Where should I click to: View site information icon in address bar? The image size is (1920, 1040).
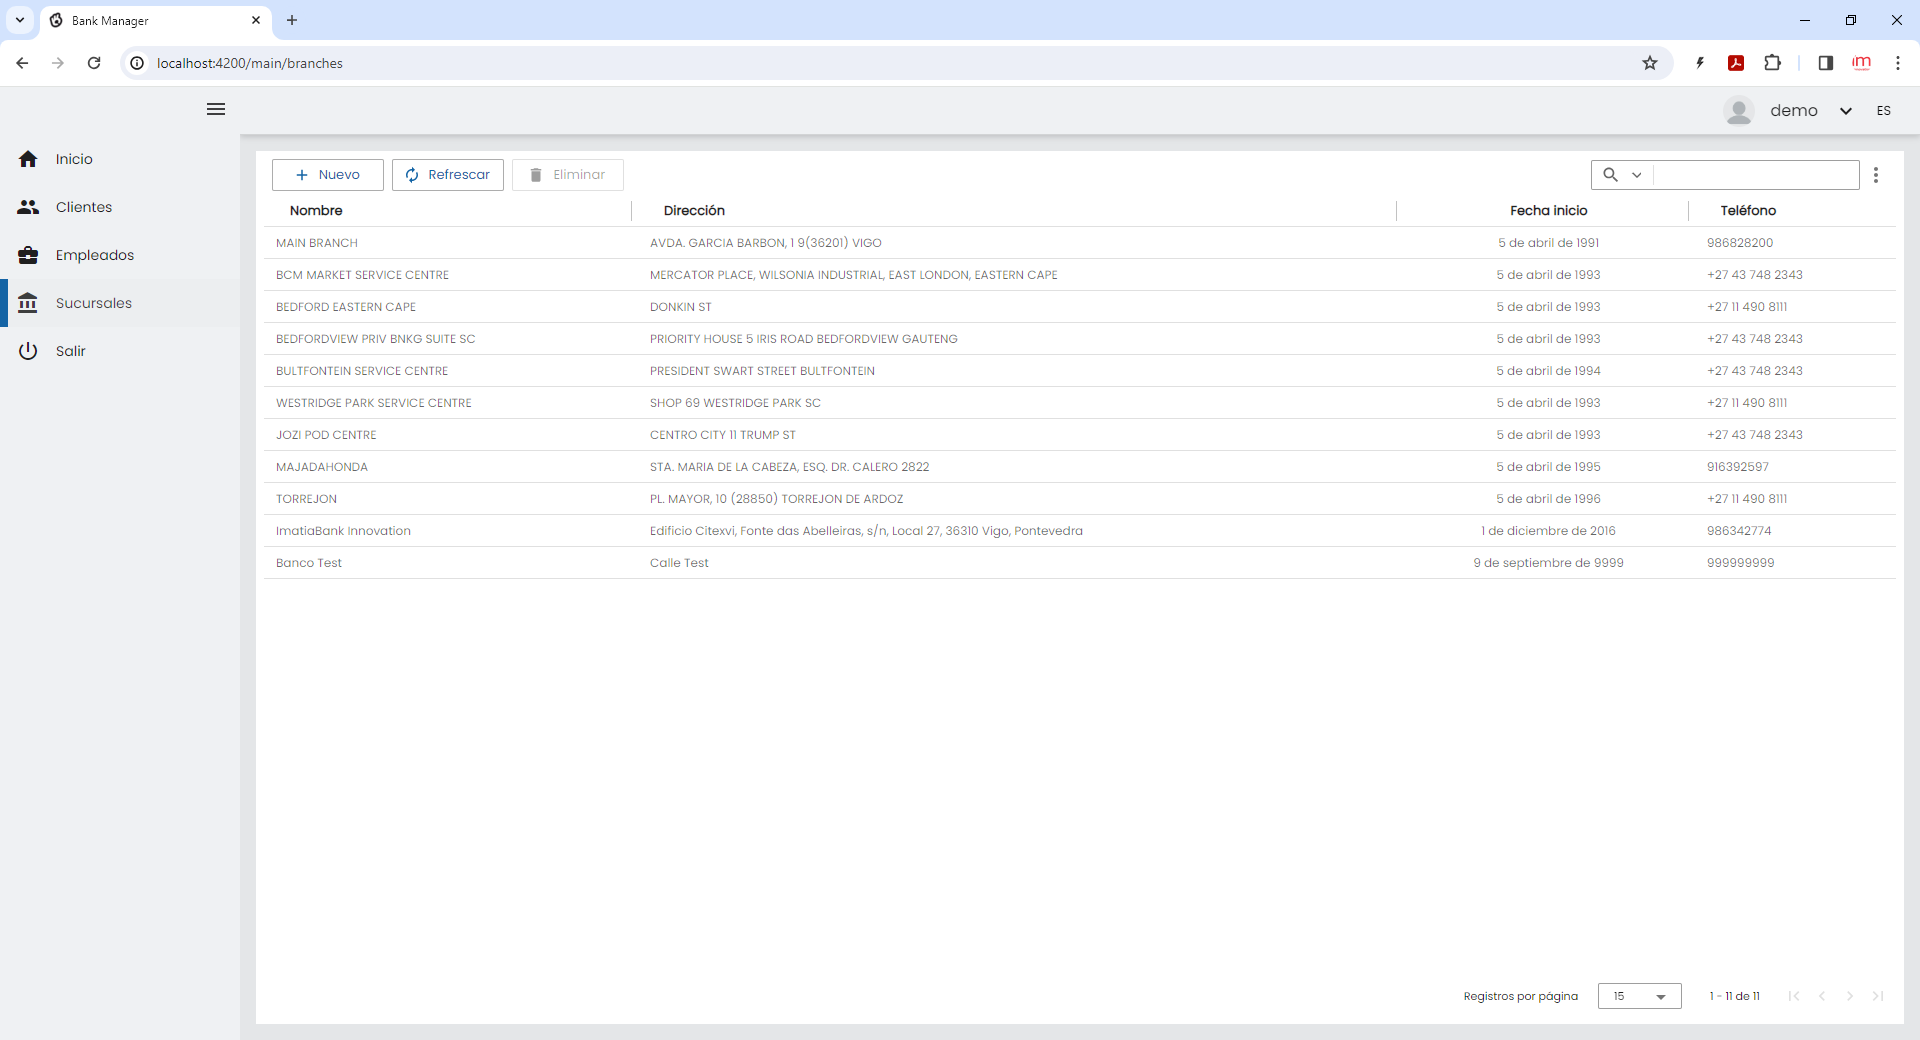pos(138,63)
